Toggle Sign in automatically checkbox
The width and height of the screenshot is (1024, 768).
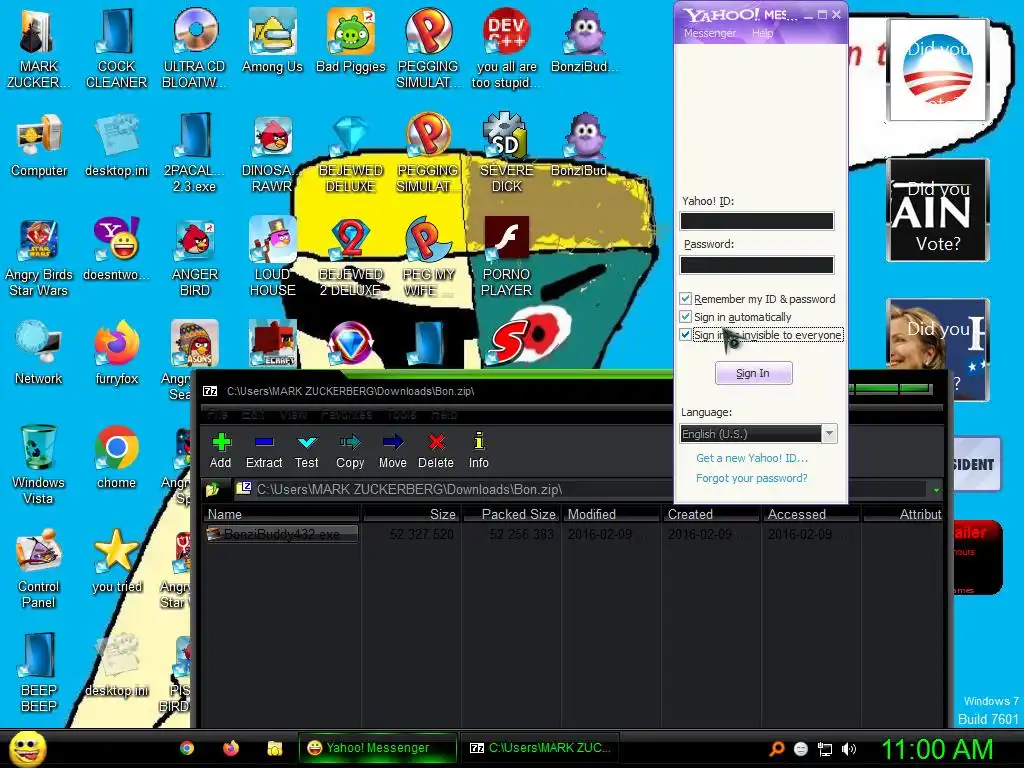click(685, 317)
